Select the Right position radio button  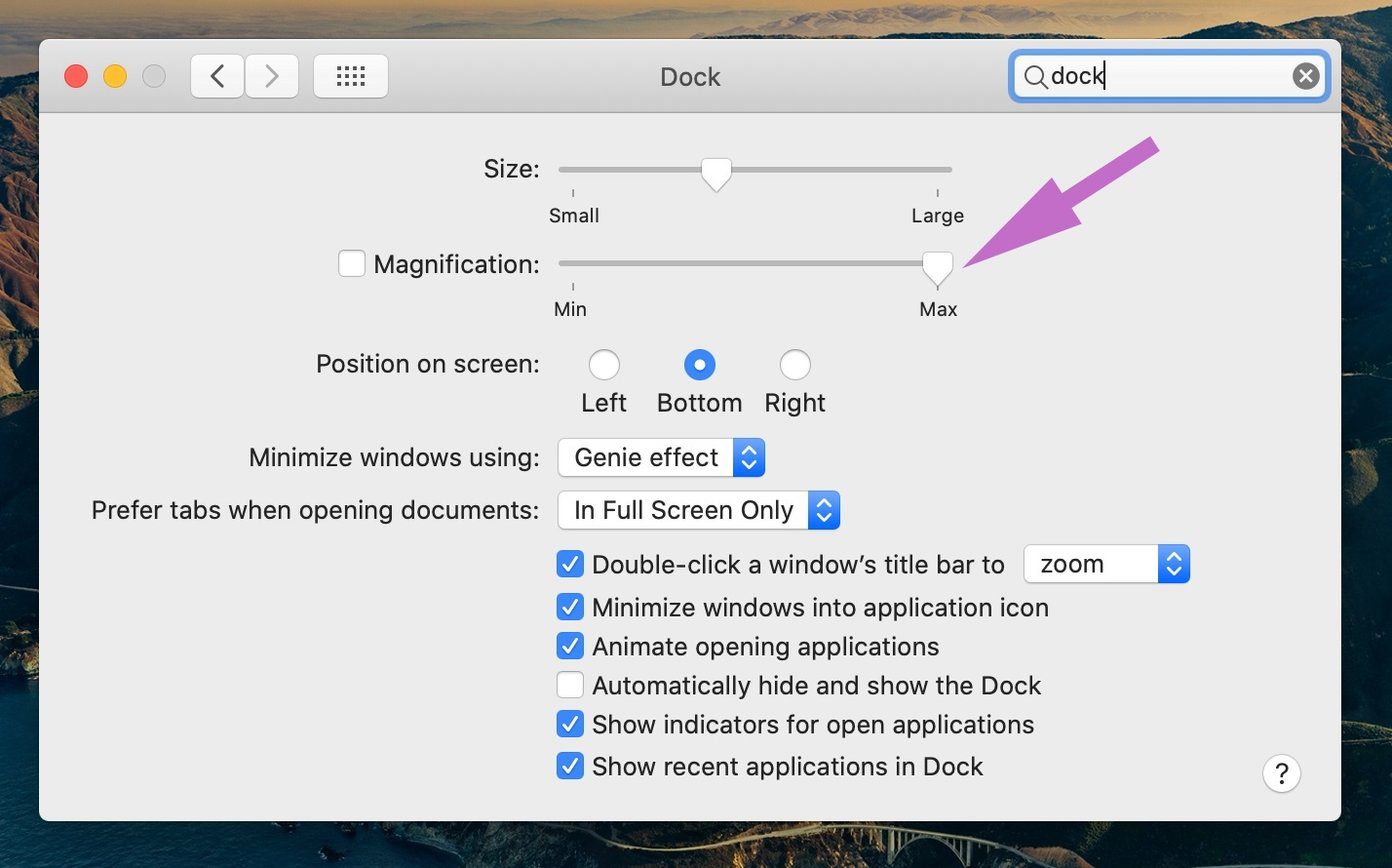[x=795, y=365]
